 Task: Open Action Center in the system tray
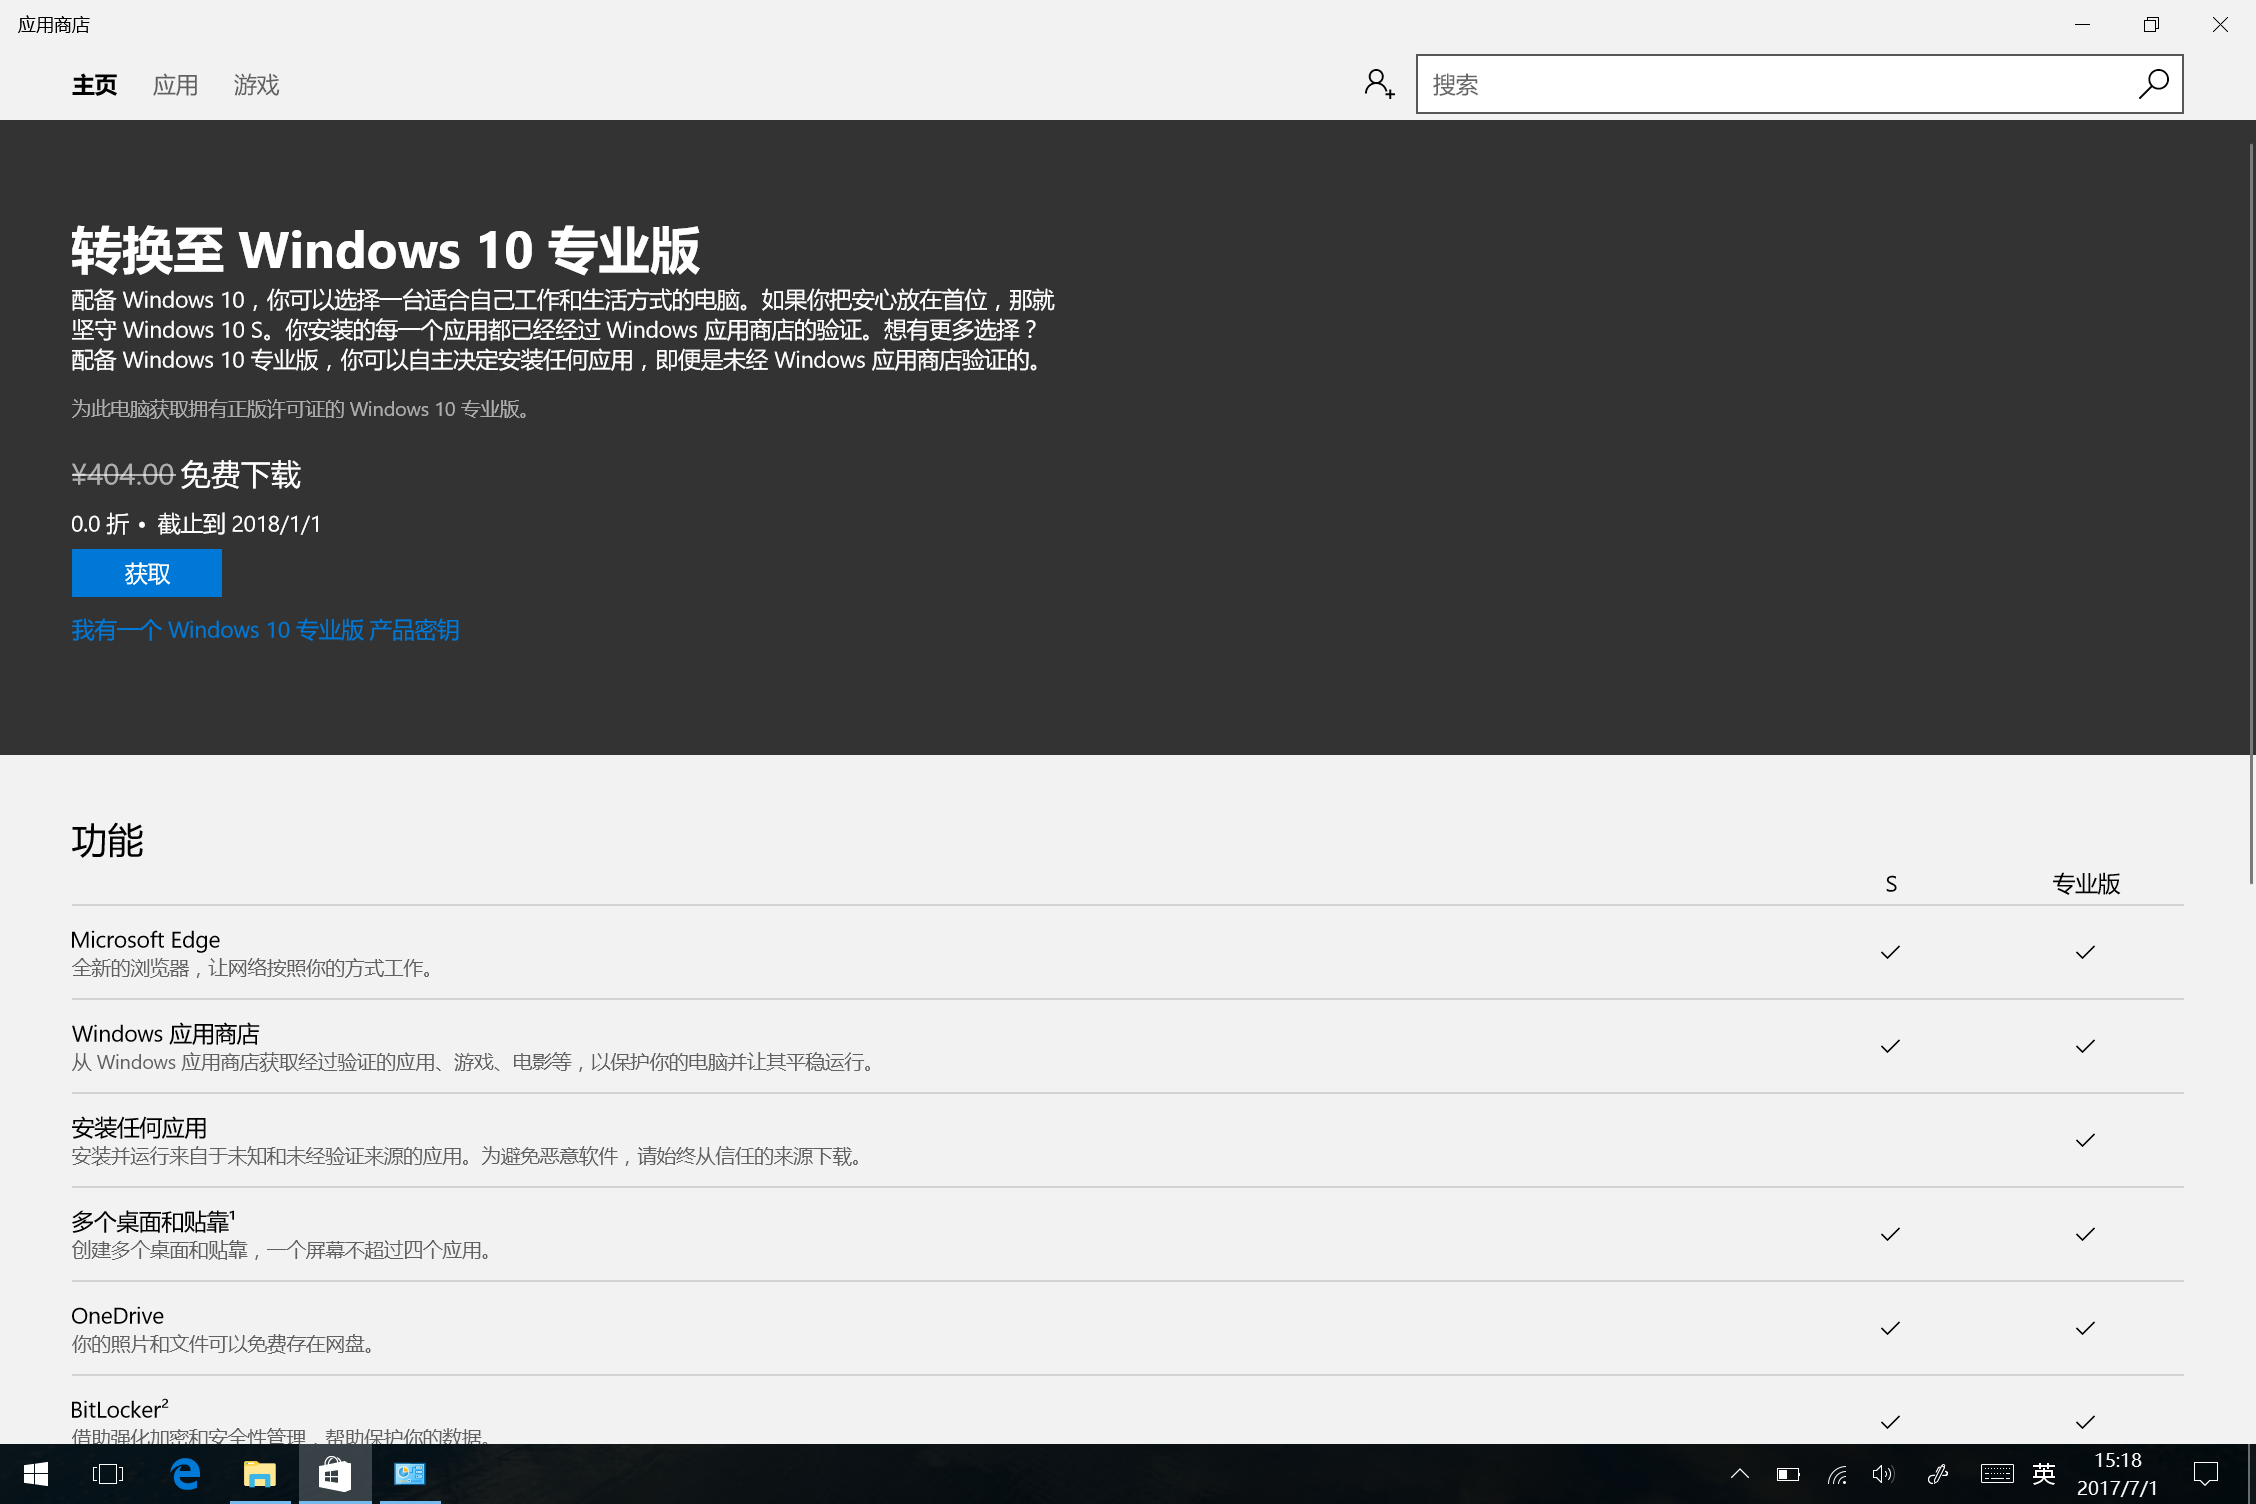pos(2207,1474)
